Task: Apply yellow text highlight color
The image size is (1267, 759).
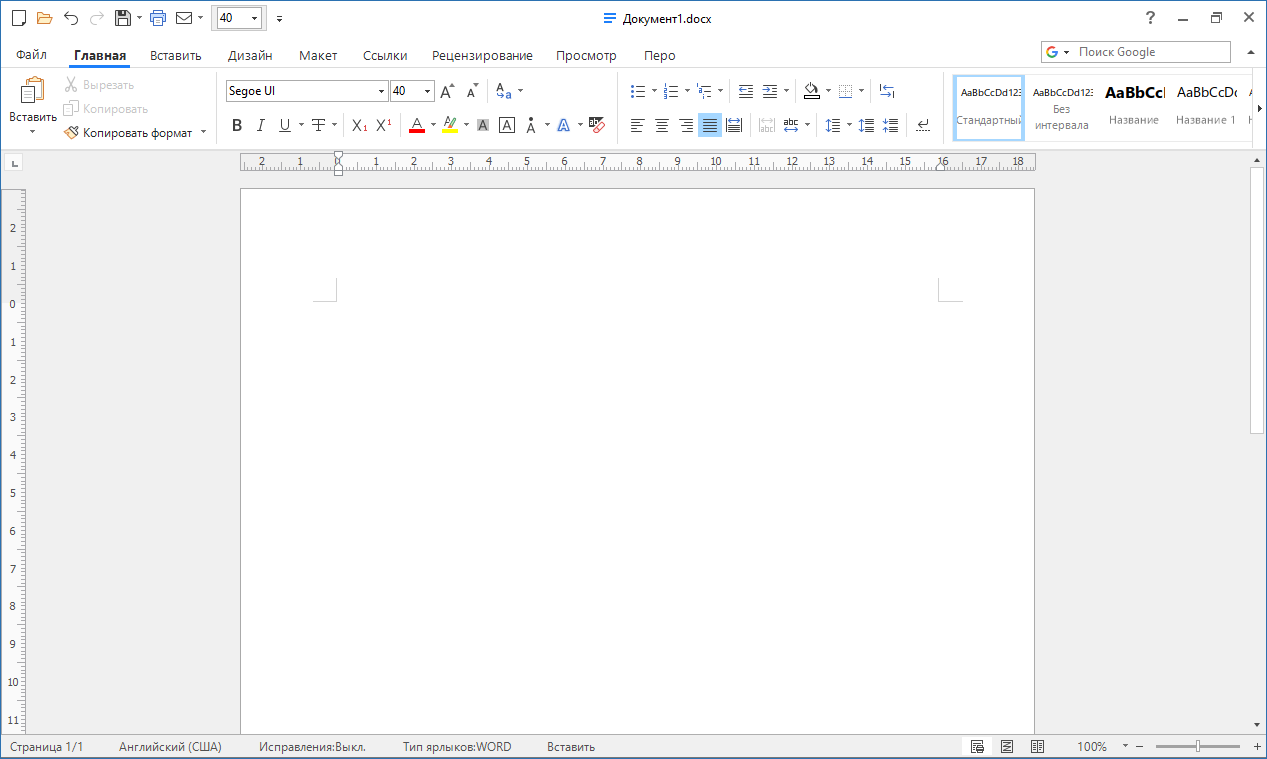Action: tap(450, 125)
